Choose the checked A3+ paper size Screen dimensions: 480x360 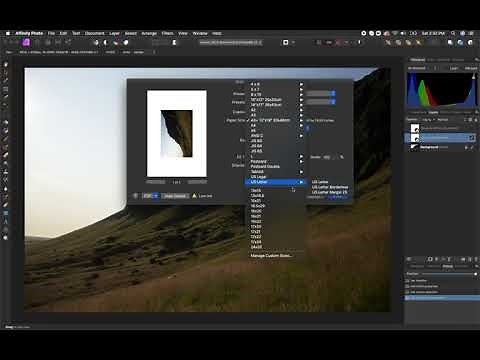(x=275, y=120)
